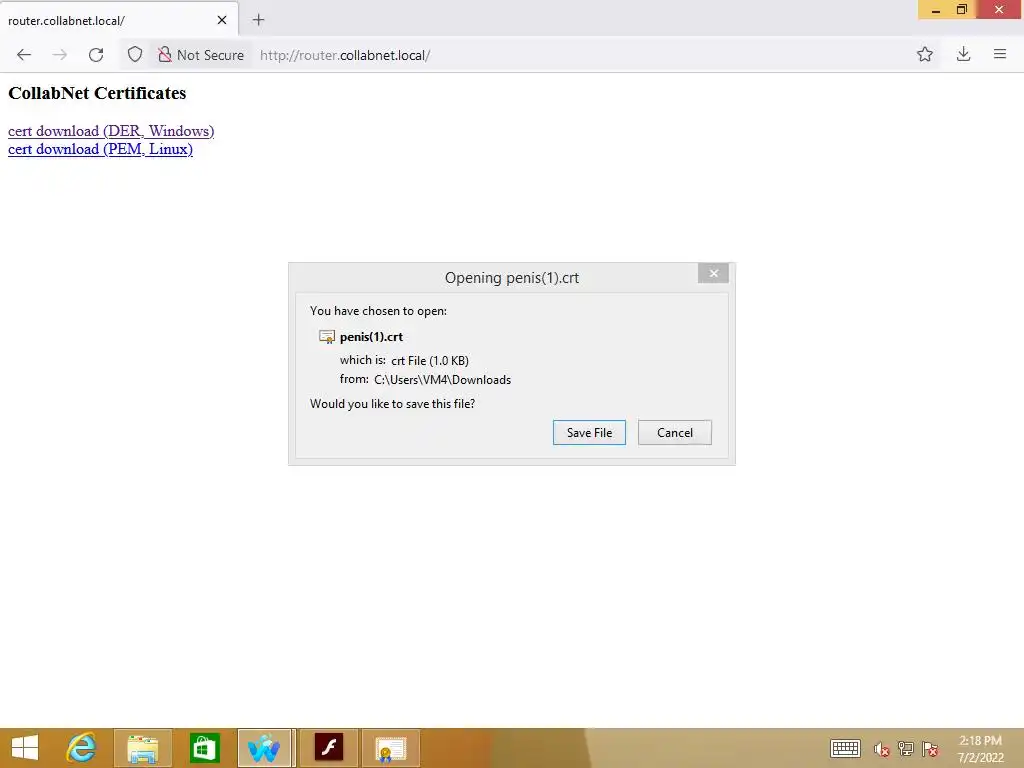This screenshot has height=768, width=1024.
Task: Click the crt File (1.0 KB) text
Action: click(430, 360)
